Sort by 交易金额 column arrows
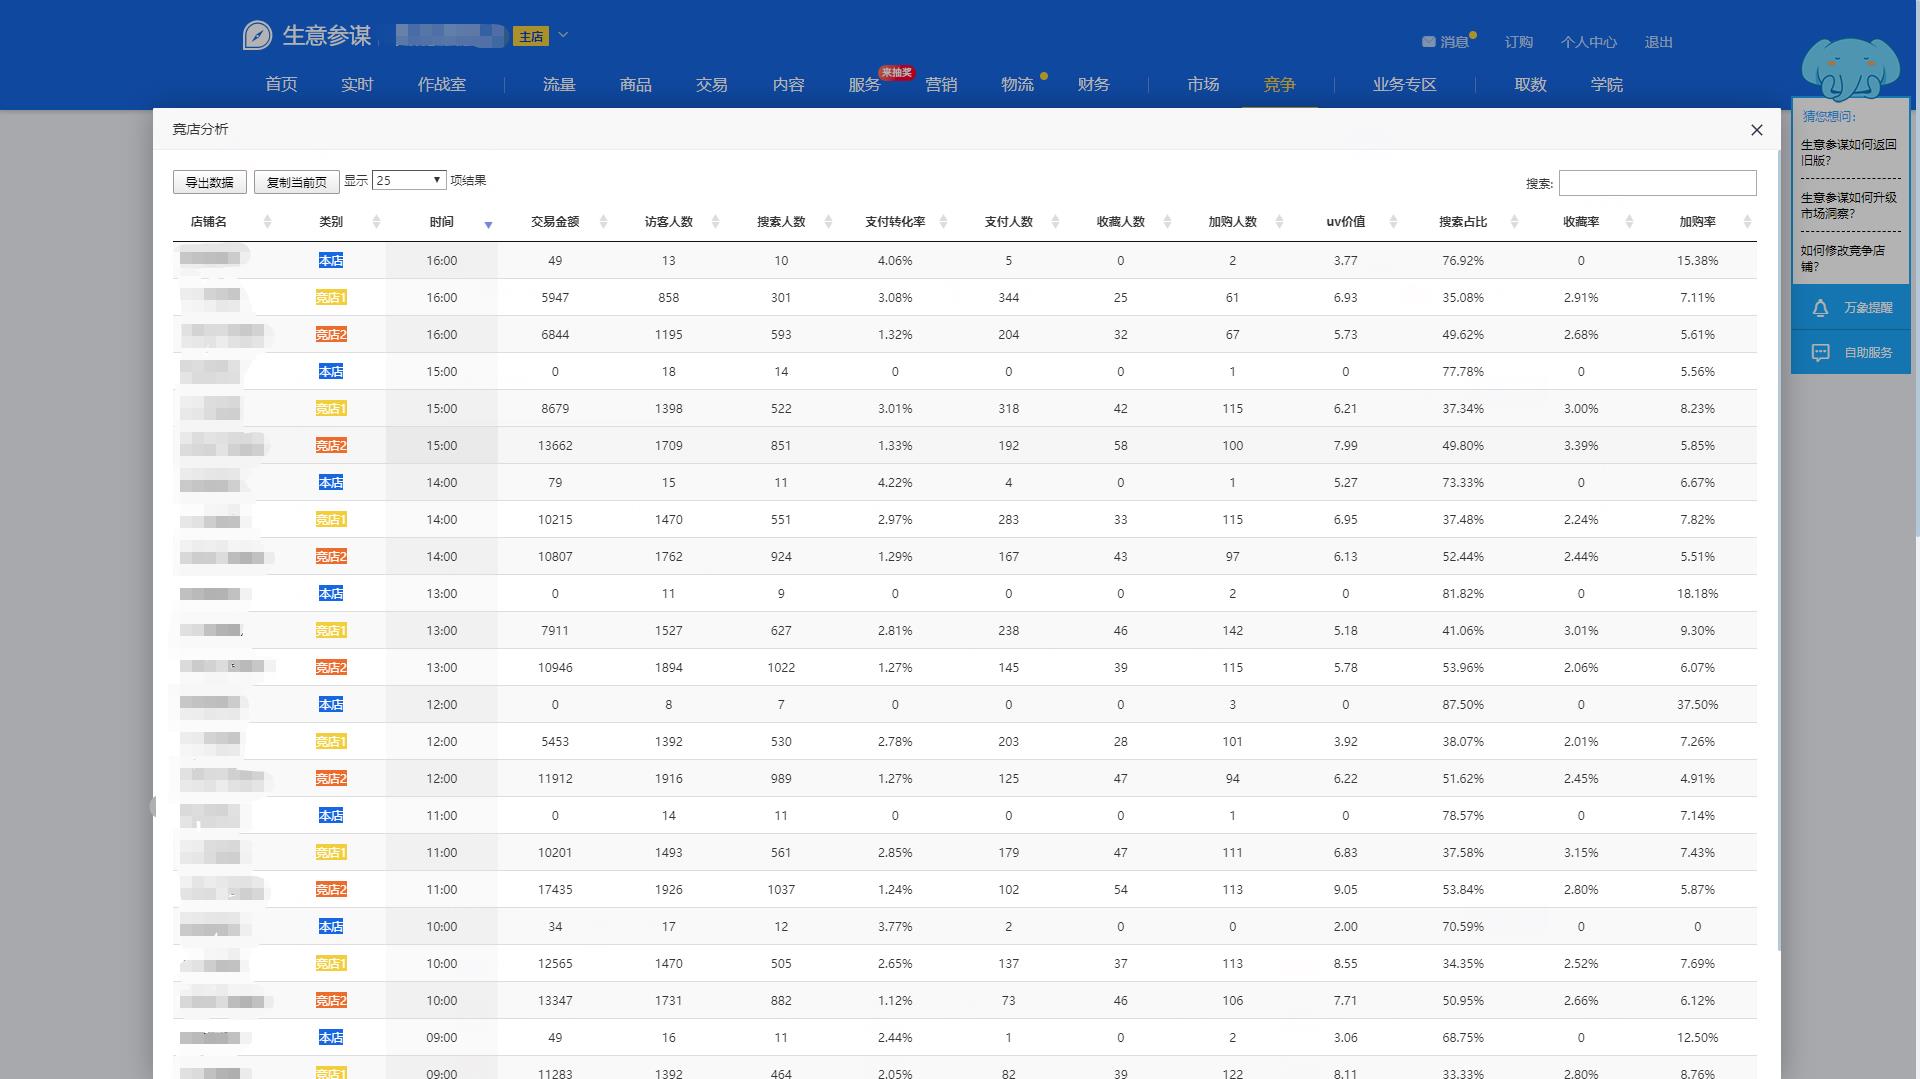Image resolution: width=1920 pixels, height=1079 pixels. click(603, 222)
